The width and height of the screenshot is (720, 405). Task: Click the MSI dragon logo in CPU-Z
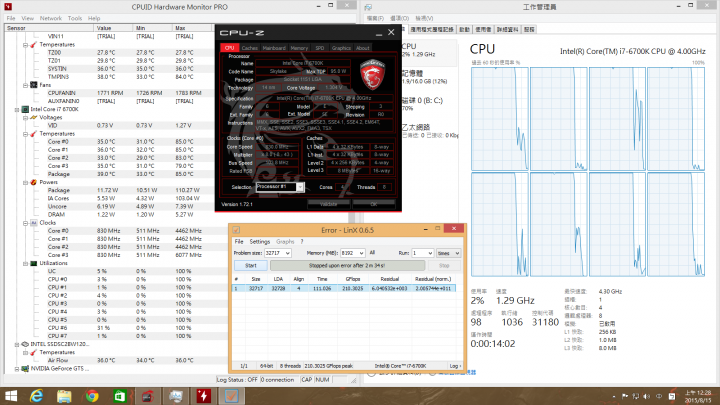tap(372, 74)
